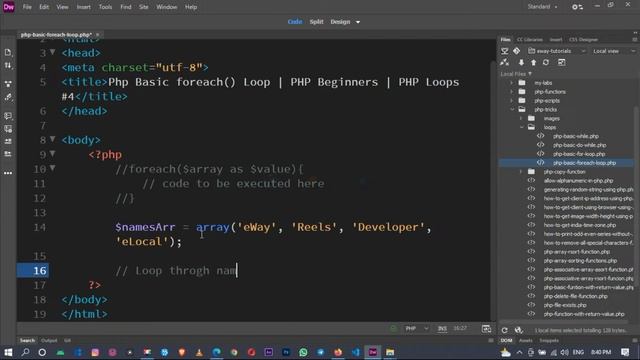Screen dimensions: 640x360
Task: Toggle the INS insert mode indicator
Action: coord(442,329)
